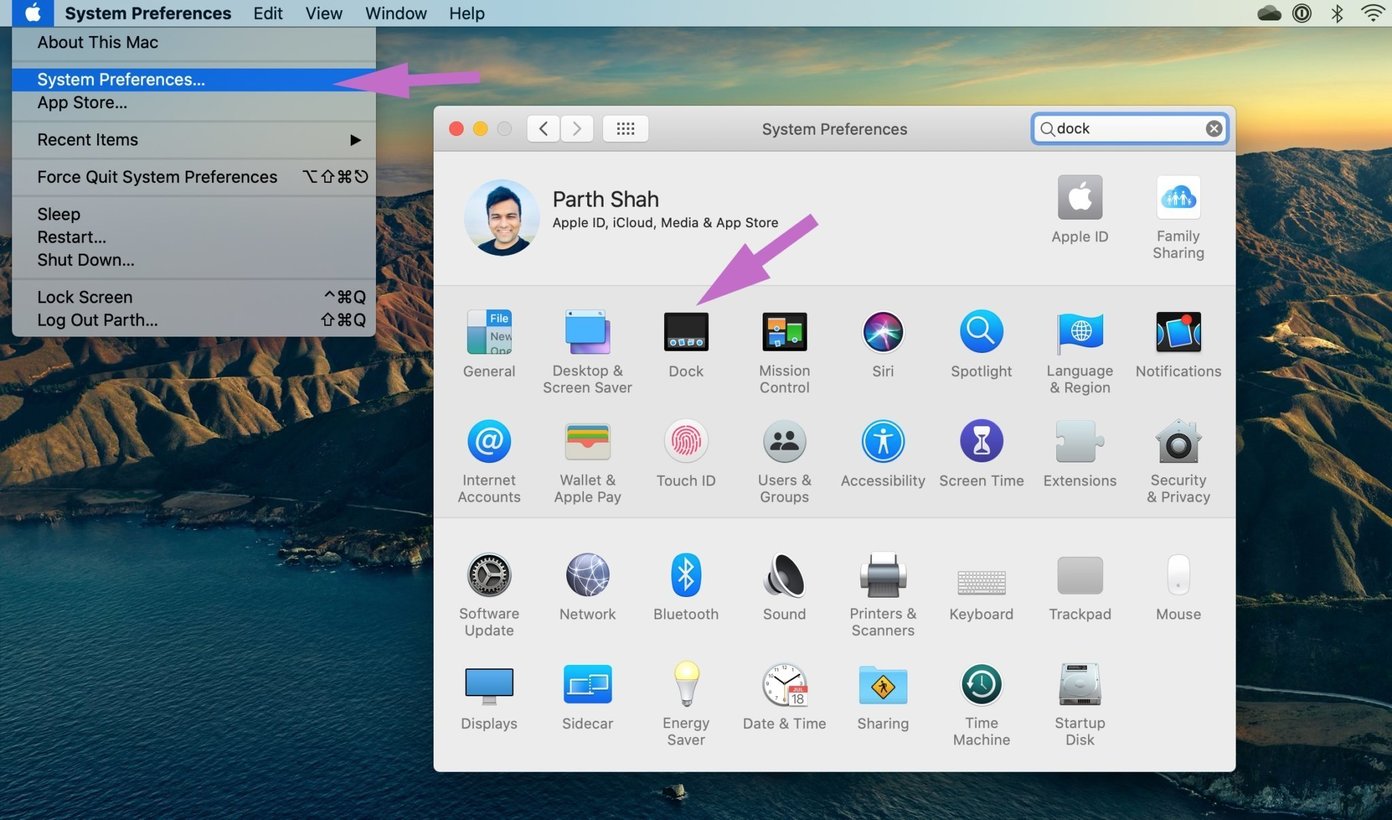Open the show-all preferences grid view
The width and height of the screenshot is (1392, 820).
(x=625, y=128)
